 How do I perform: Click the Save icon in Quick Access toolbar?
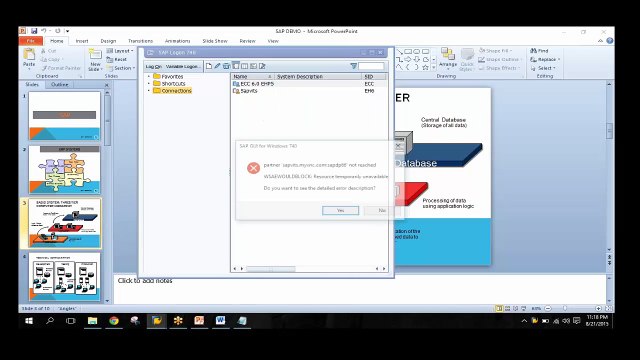[34, 31]
